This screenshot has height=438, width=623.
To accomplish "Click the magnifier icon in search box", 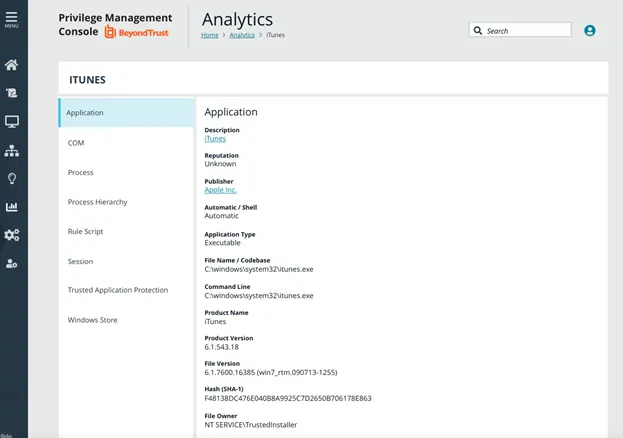I will point(478,31).
